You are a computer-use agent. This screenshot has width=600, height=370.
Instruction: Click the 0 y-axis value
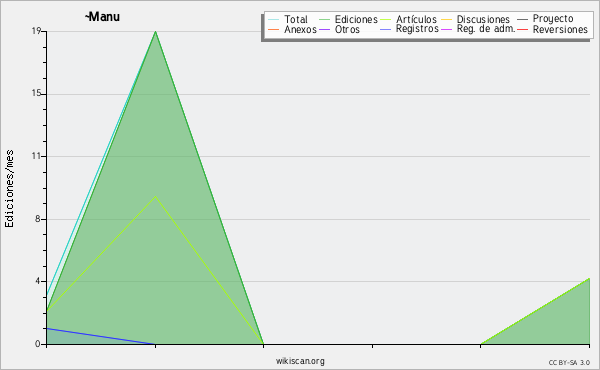[x=38, y=344]
